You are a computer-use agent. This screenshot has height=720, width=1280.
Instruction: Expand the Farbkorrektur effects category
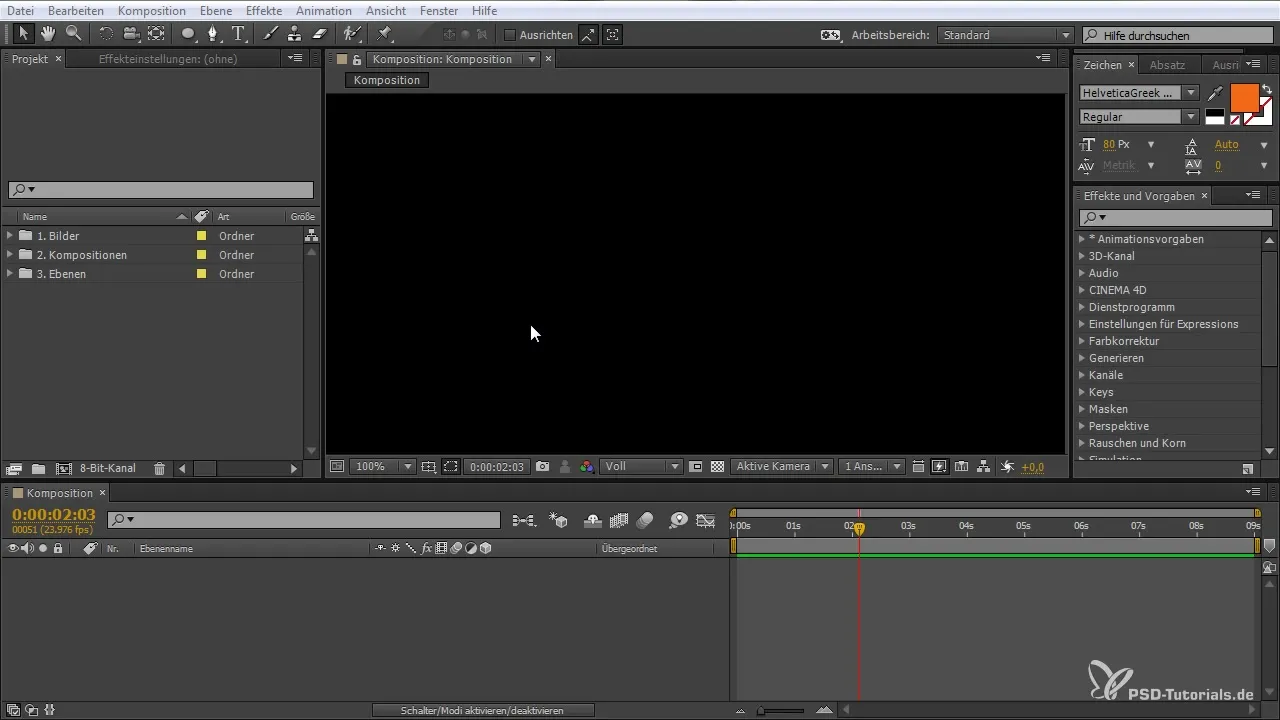(1082, 341)
